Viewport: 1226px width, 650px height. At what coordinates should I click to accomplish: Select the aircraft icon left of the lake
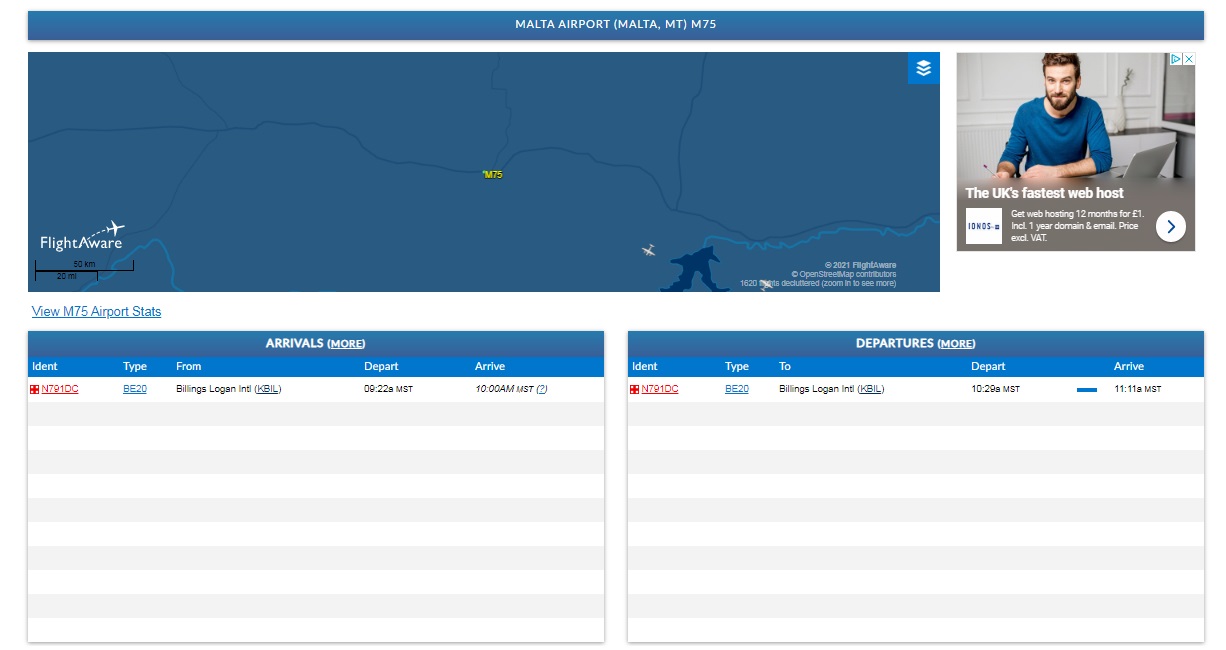[649, 250]
